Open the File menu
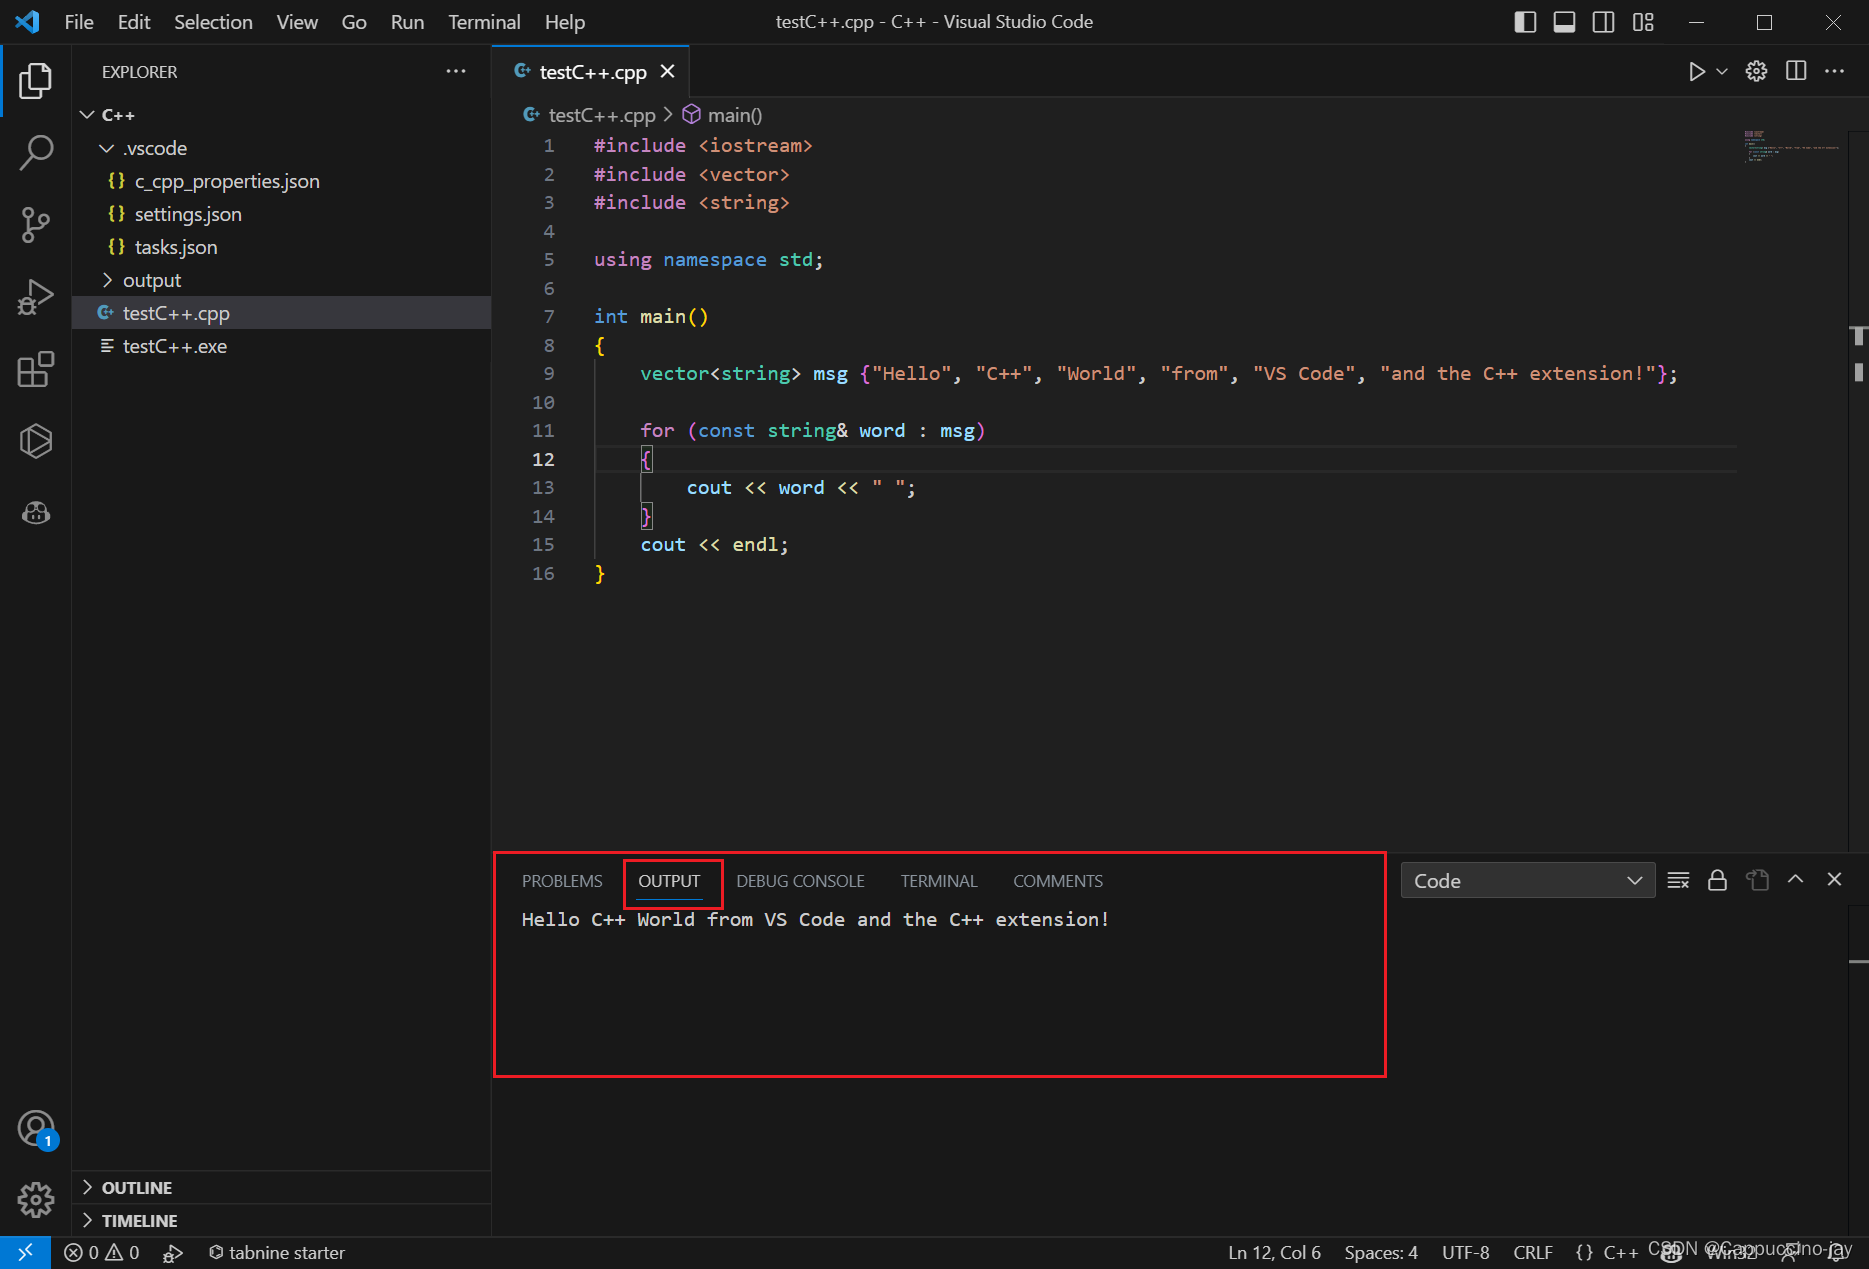Screen dimensions: 1869x1269 pyautogui.click(x=79, y=22)
